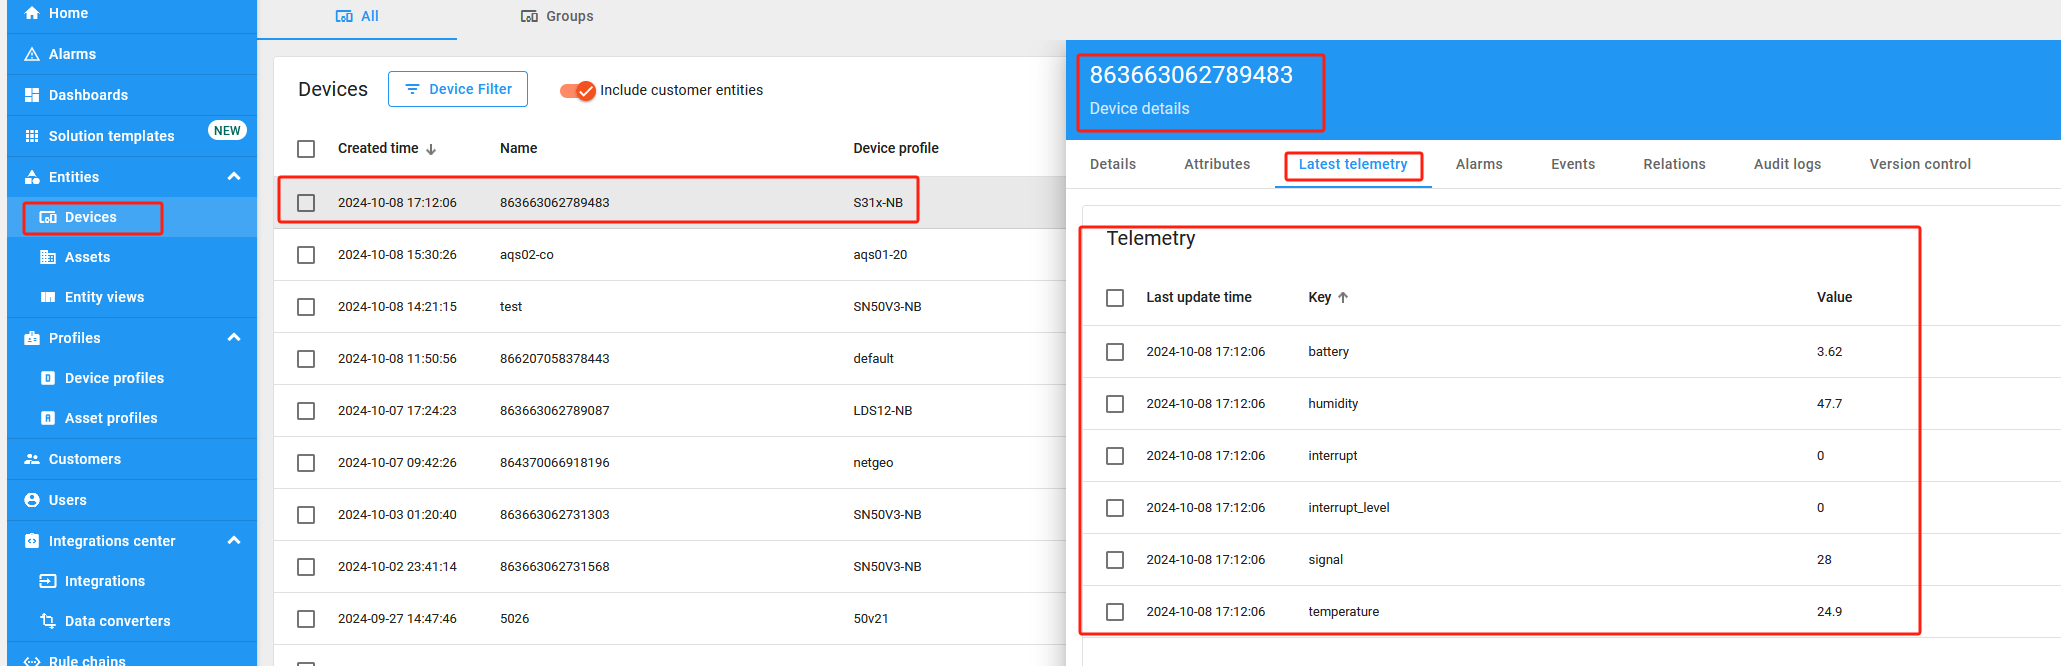Toggle Include customer entities switch
The height and width of the screenshot is (666, 2061).
578,90
